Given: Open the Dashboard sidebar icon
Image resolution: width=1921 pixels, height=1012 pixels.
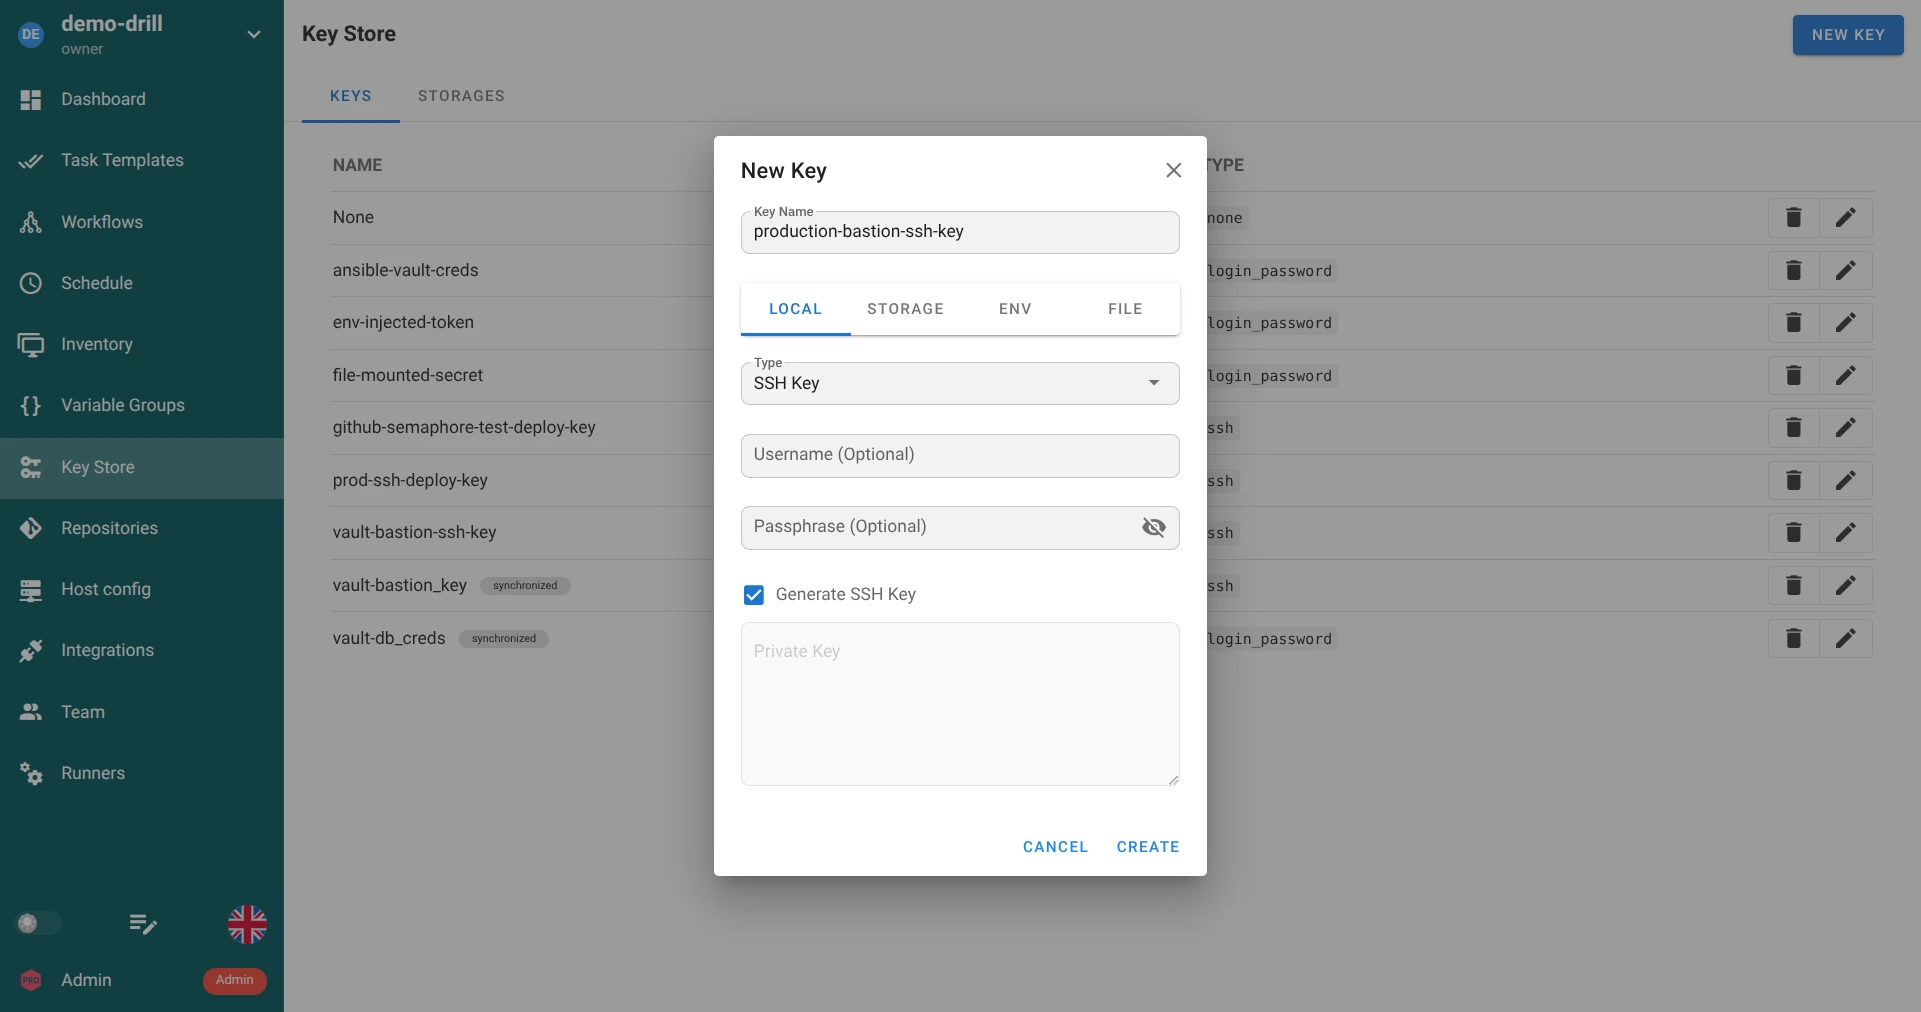Looking at the screenshot, I should 31,99.
